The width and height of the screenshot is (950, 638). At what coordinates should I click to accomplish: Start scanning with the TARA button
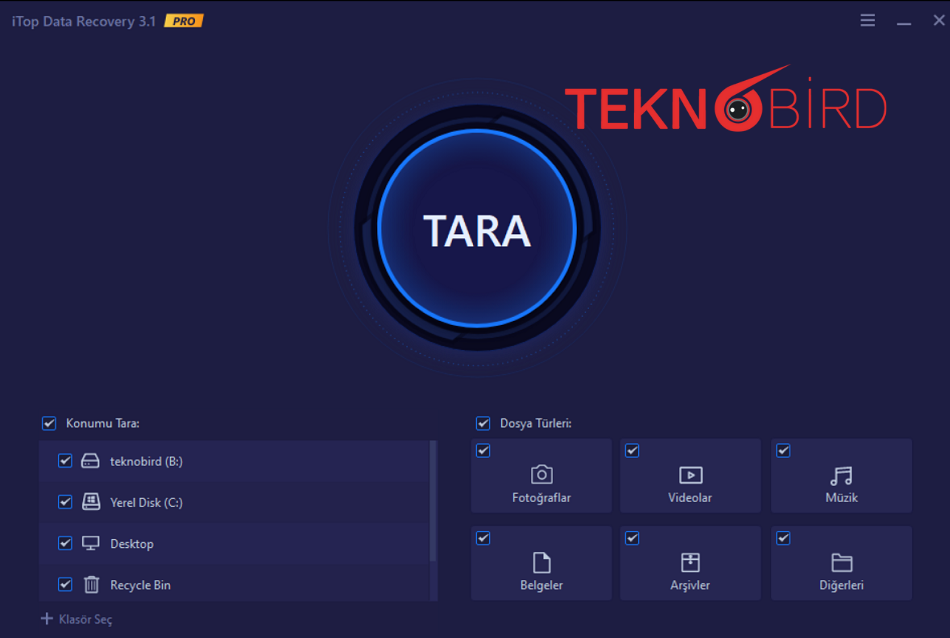(477, 228)
